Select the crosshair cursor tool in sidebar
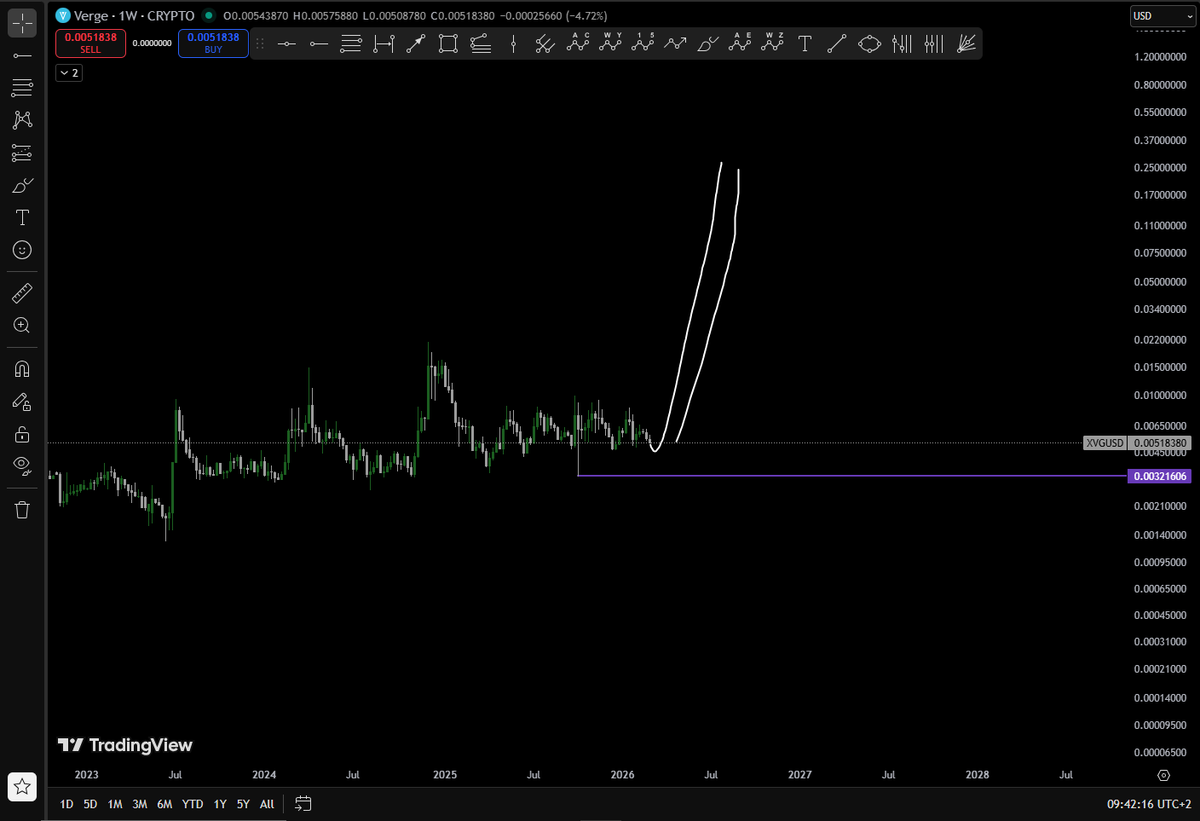This screenshot has width=1200, height=821. 22,21
